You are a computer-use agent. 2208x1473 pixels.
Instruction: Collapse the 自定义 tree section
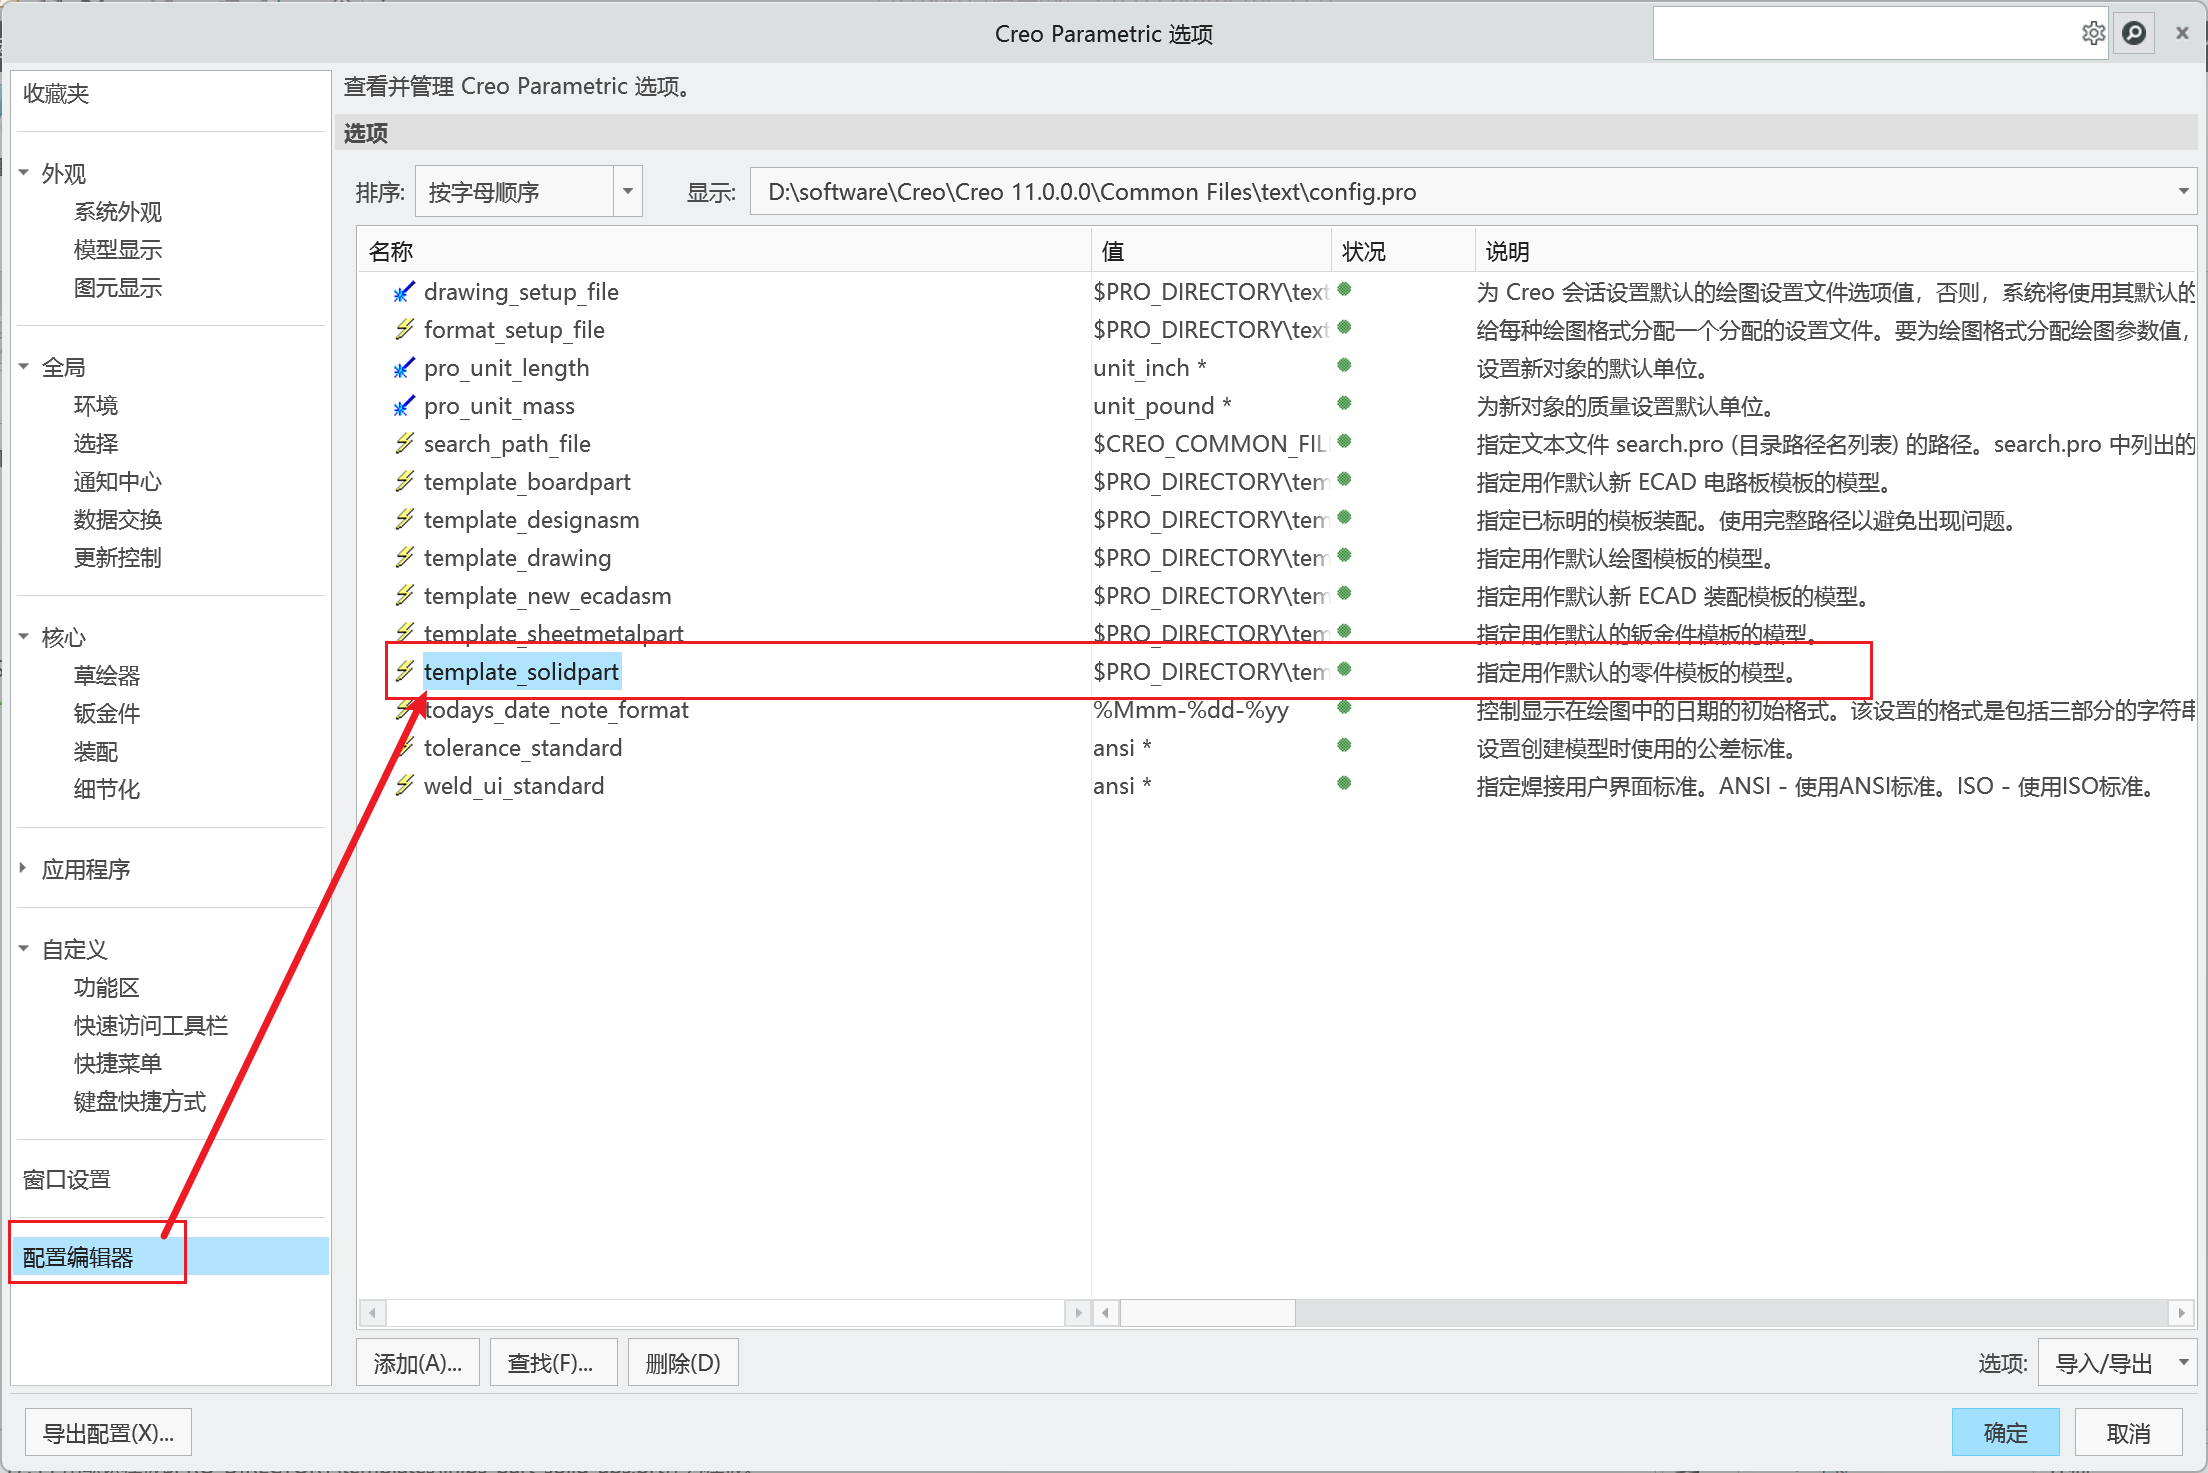(x=24, y=949)
